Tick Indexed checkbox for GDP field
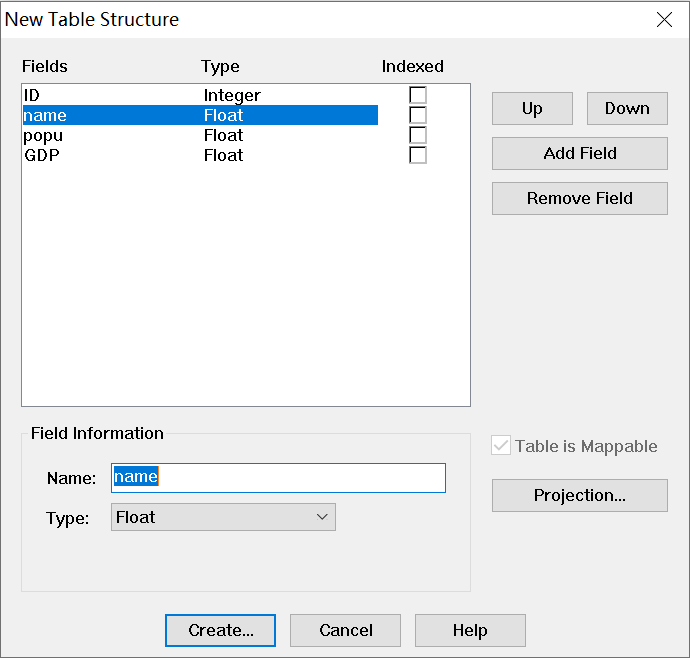 pyautogui.click(x=418, y=155)
